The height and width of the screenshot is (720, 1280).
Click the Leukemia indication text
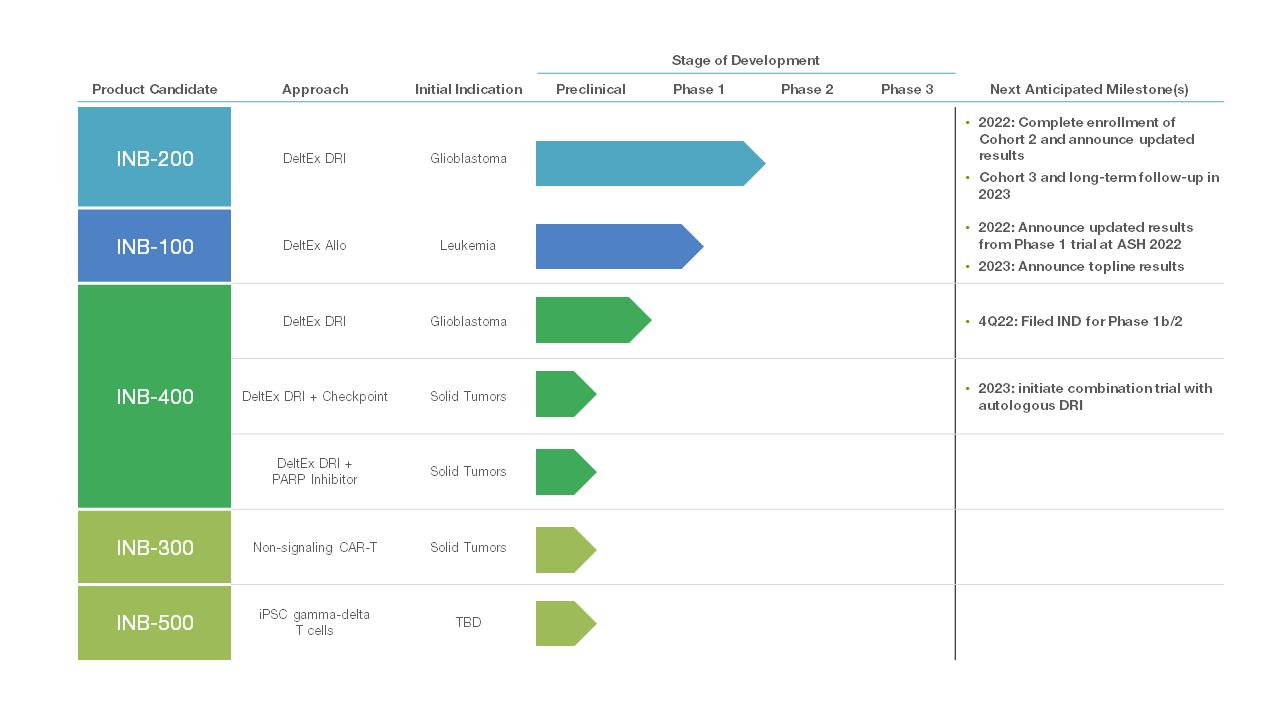(468, 245)
